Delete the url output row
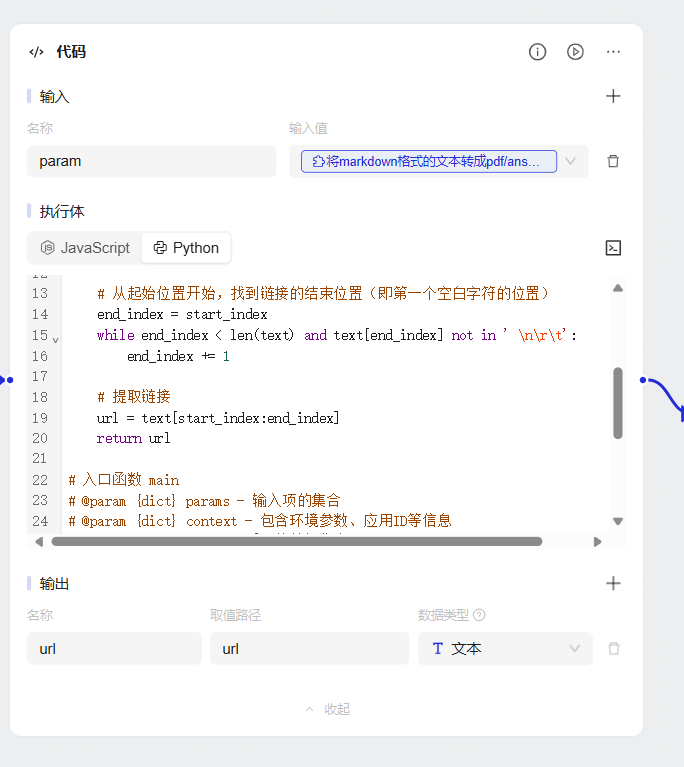 tap(613, 649)
